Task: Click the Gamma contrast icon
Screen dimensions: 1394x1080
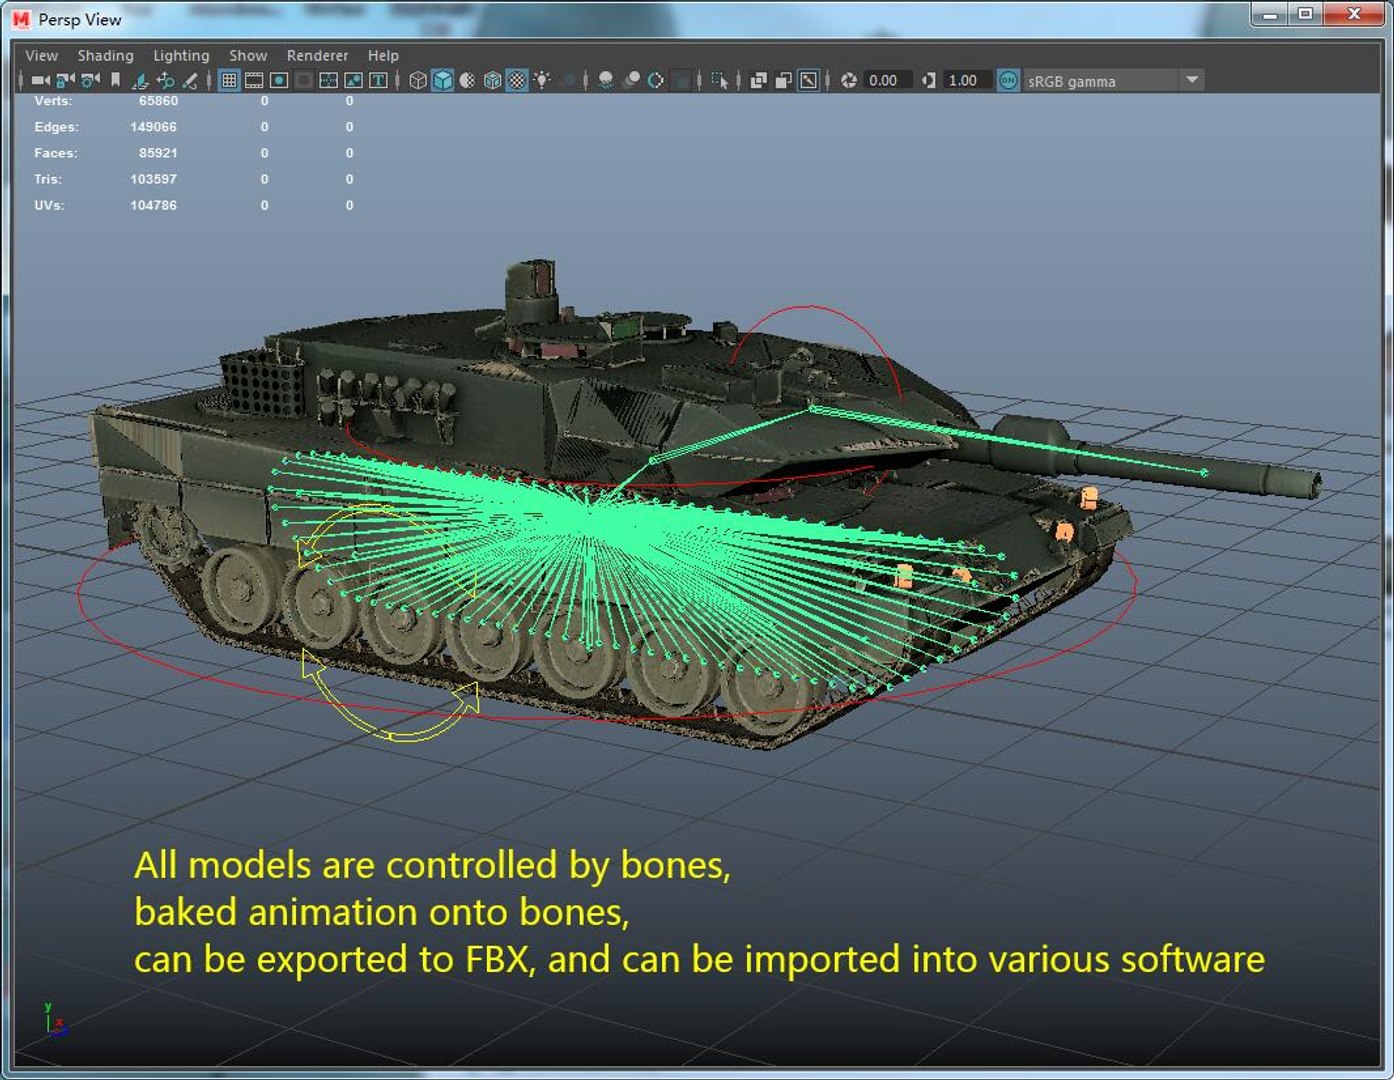Action: click(929, 80)
